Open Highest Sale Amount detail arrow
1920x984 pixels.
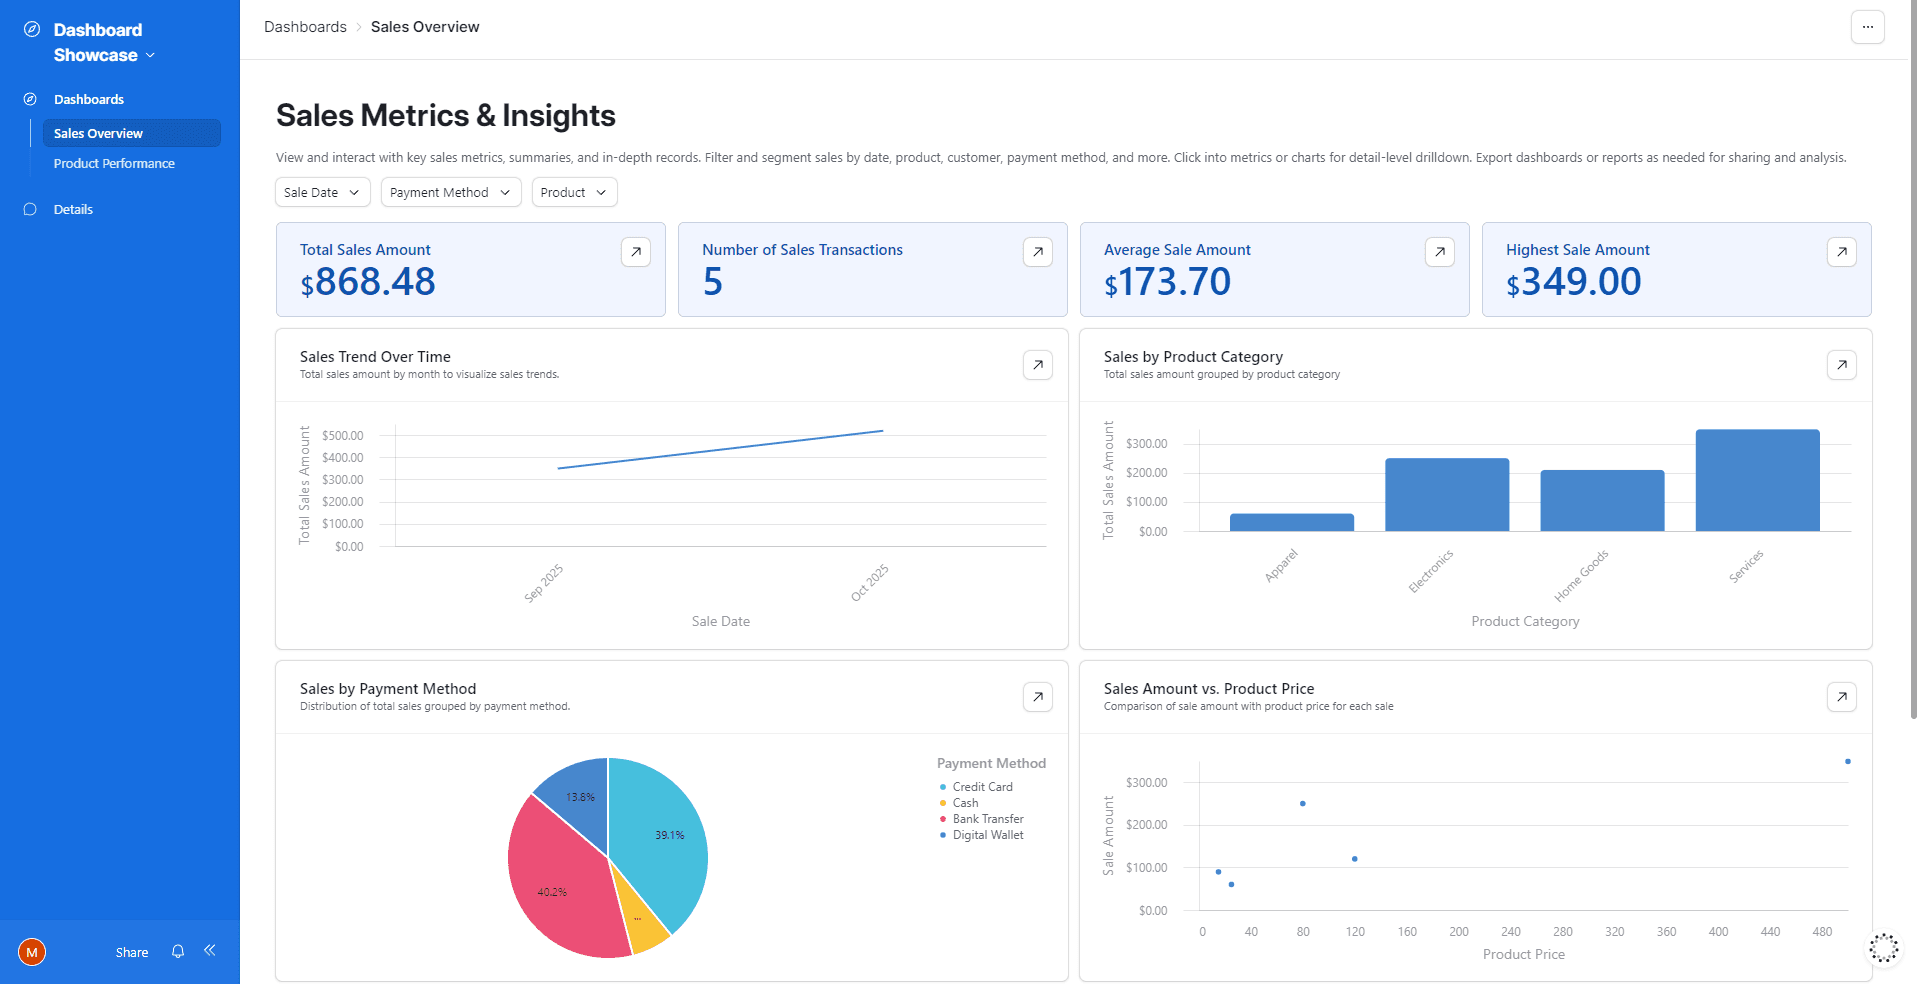1841,252
